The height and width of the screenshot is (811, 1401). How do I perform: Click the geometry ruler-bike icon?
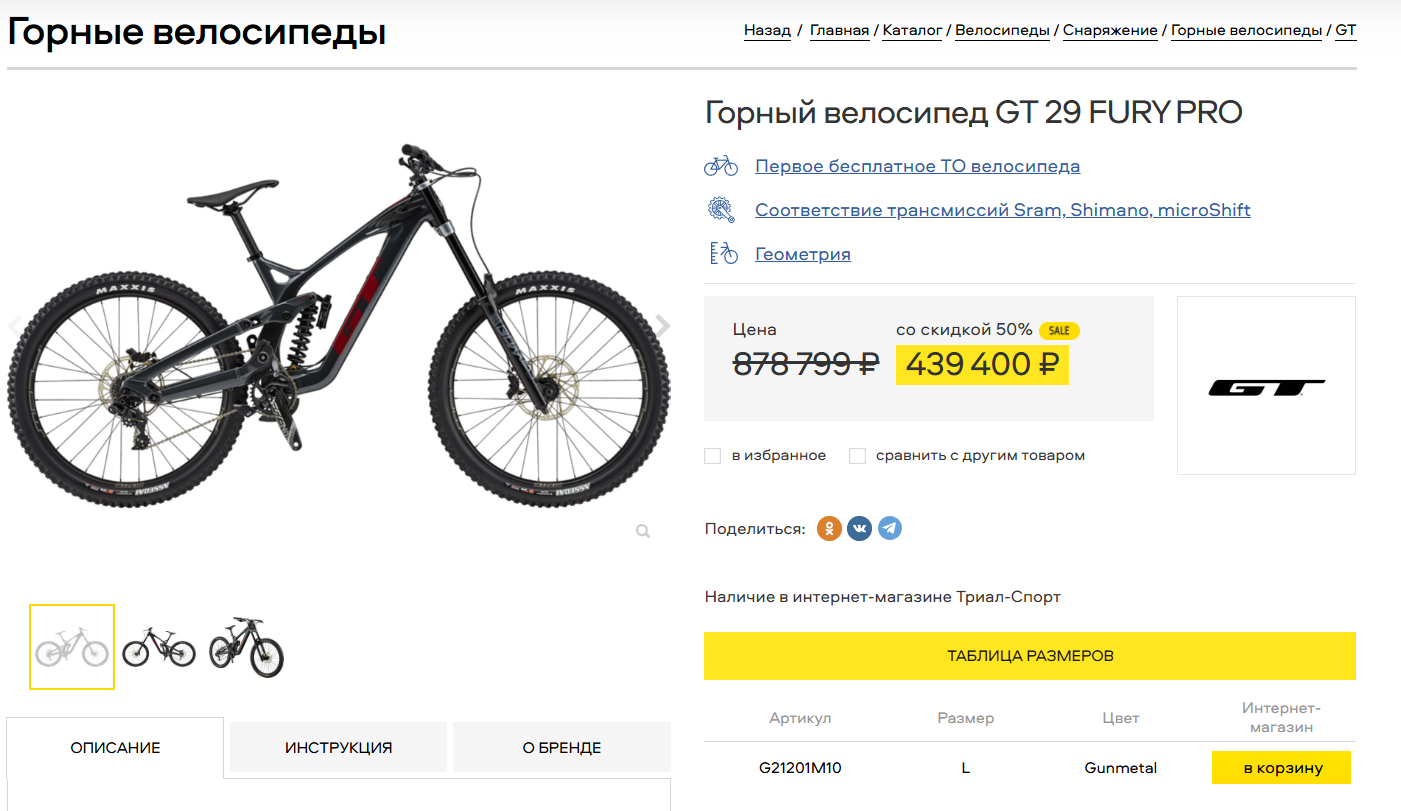pyautogui.click(x=721, y=254)
